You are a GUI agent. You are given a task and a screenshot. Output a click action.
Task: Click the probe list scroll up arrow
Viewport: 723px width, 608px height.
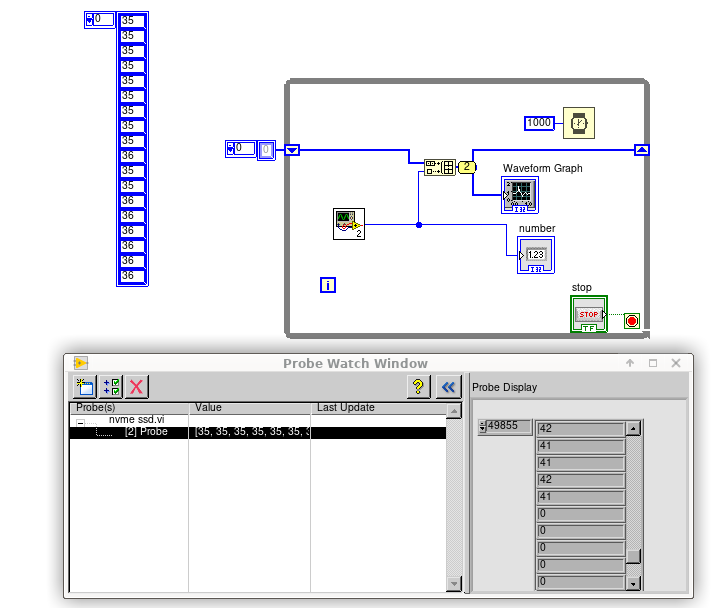click(454, 411)
